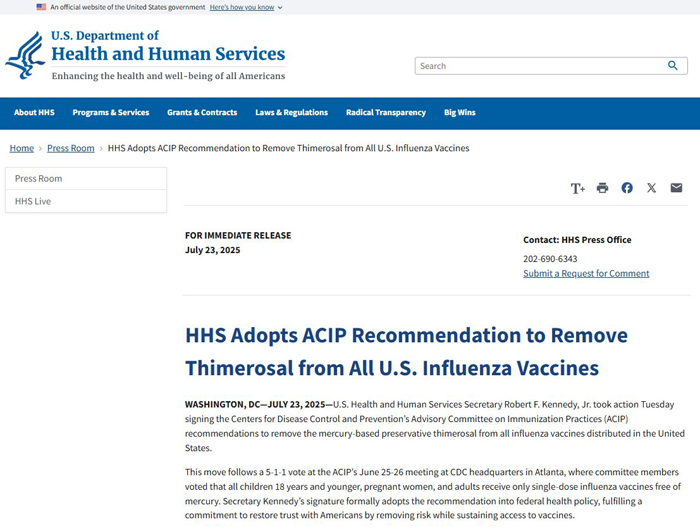This screenshot has width=700, height=529.
Task: Click the print page icon
Action: tap(602, 188)
